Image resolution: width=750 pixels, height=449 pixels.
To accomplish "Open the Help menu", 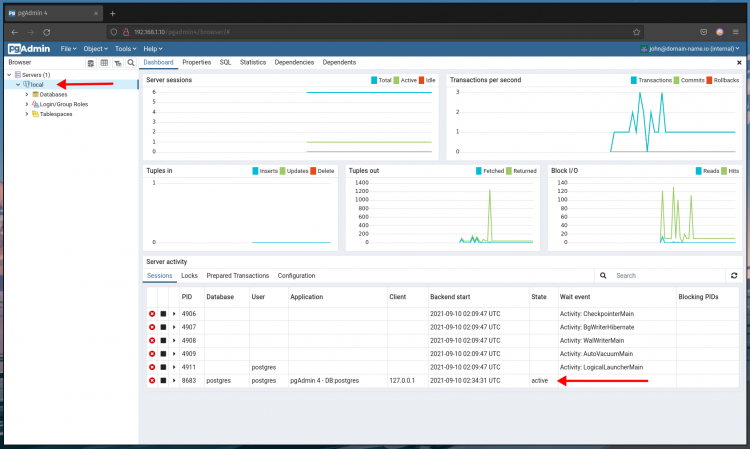I will [x=153, y=49].
